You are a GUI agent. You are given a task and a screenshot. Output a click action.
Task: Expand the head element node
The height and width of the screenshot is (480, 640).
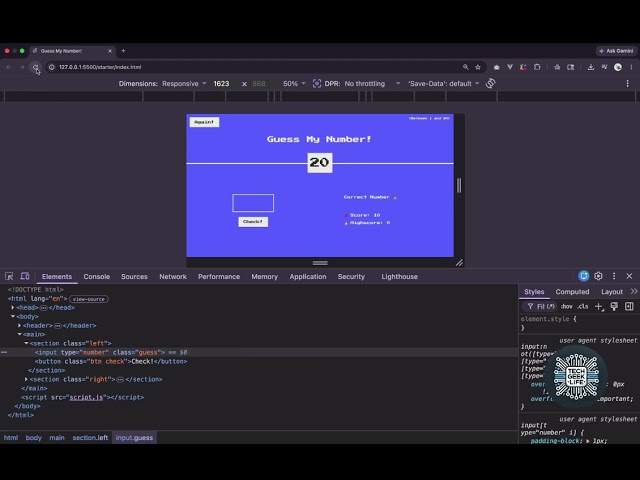pyautogui.click(x=13, y=308)
